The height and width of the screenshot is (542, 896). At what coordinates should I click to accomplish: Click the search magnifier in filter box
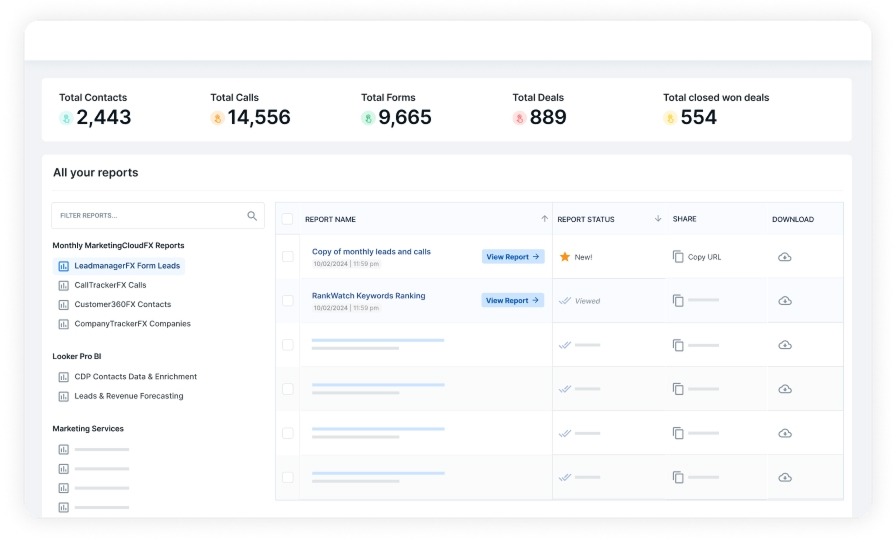tap(252, 216)
